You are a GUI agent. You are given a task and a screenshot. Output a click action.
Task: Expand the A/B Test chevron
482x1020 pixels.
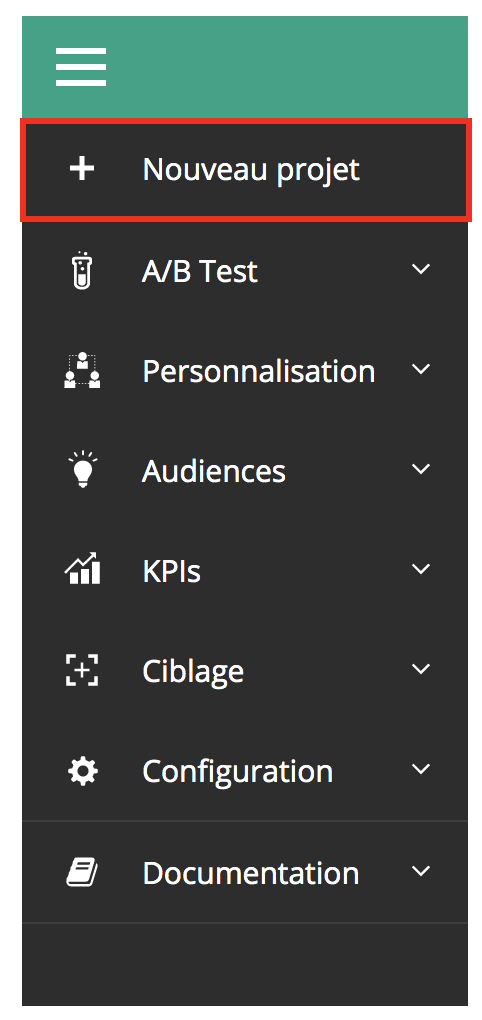coord(421,269)
